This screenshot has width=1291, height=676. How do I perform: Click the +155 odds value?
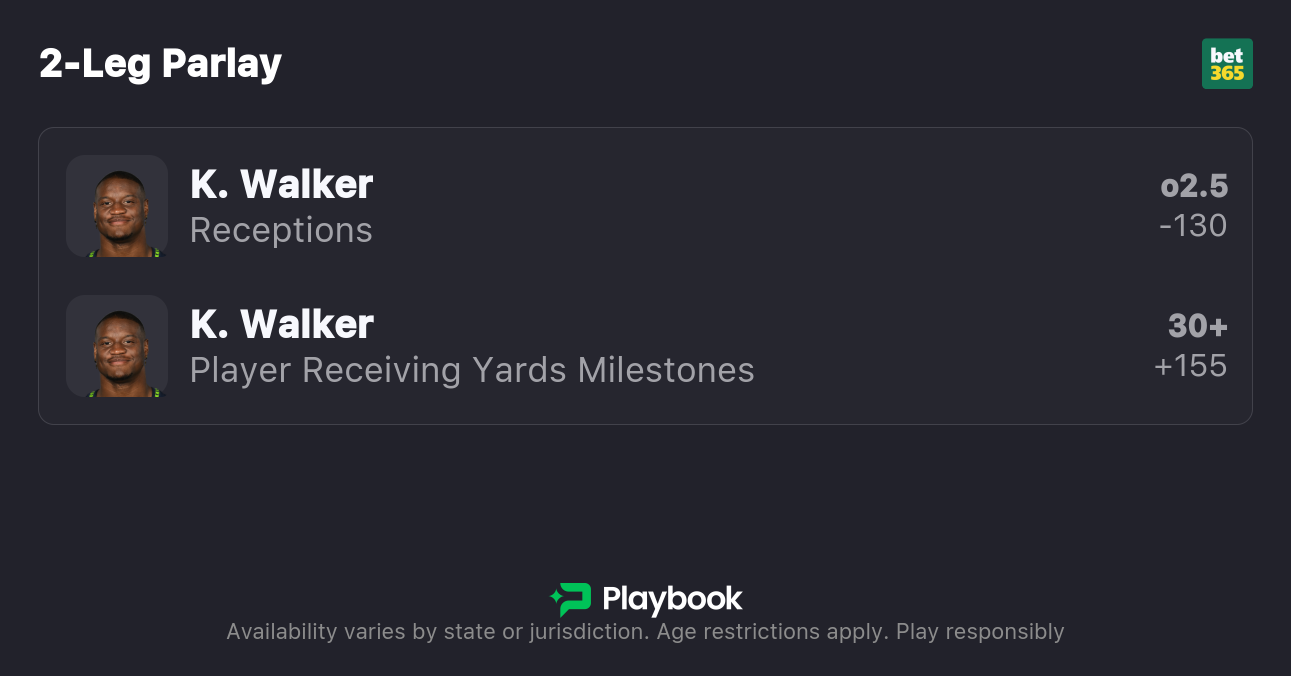[1190, 366]
